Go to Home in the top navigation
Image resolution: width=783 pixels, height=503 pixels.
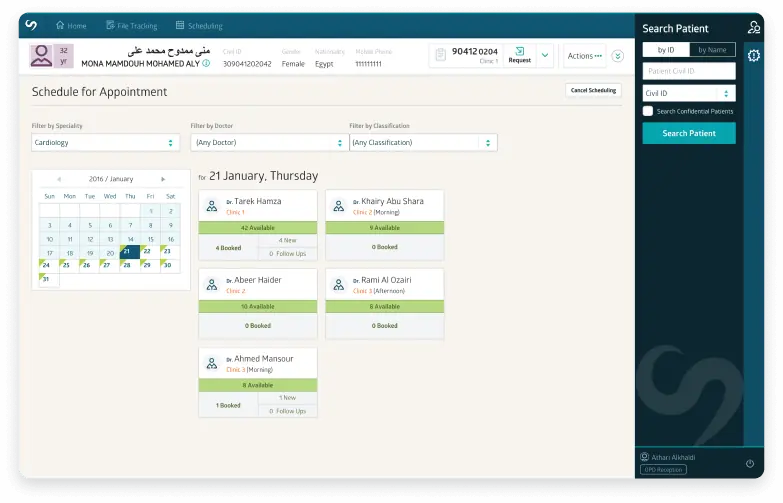71,25
